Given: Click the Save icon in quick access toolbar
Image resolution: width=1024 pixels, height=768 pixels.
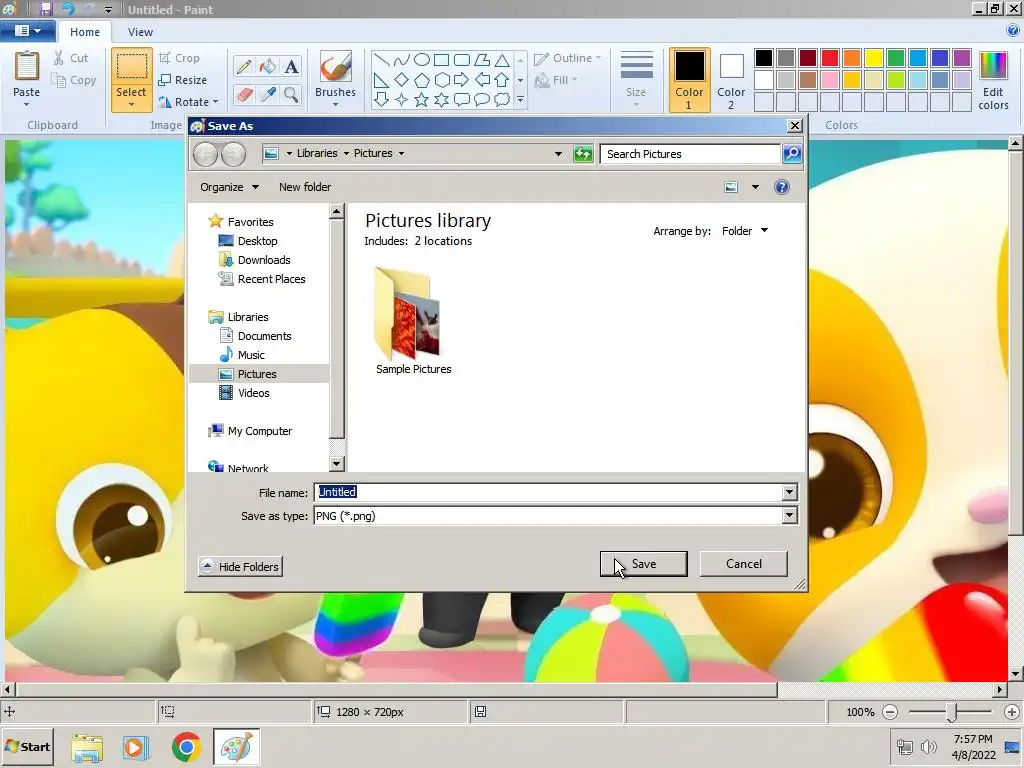Looking at the screenshot, I should tap(46, 9).
